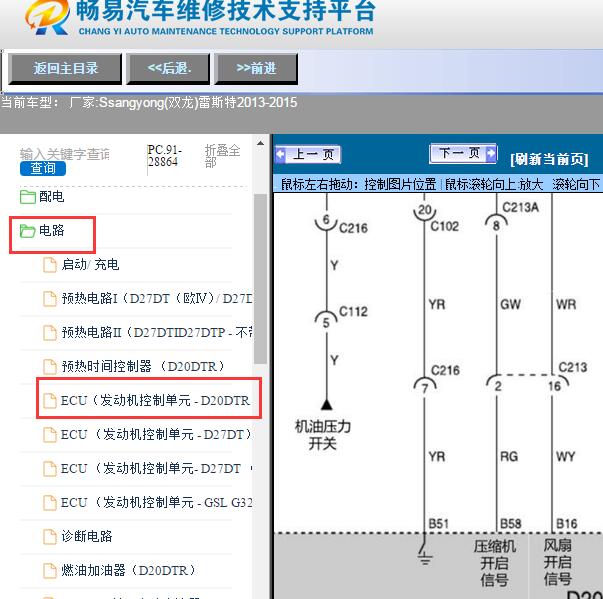Click the document icon beside 启动/充电
603x599 pixels.
point(50,265)
